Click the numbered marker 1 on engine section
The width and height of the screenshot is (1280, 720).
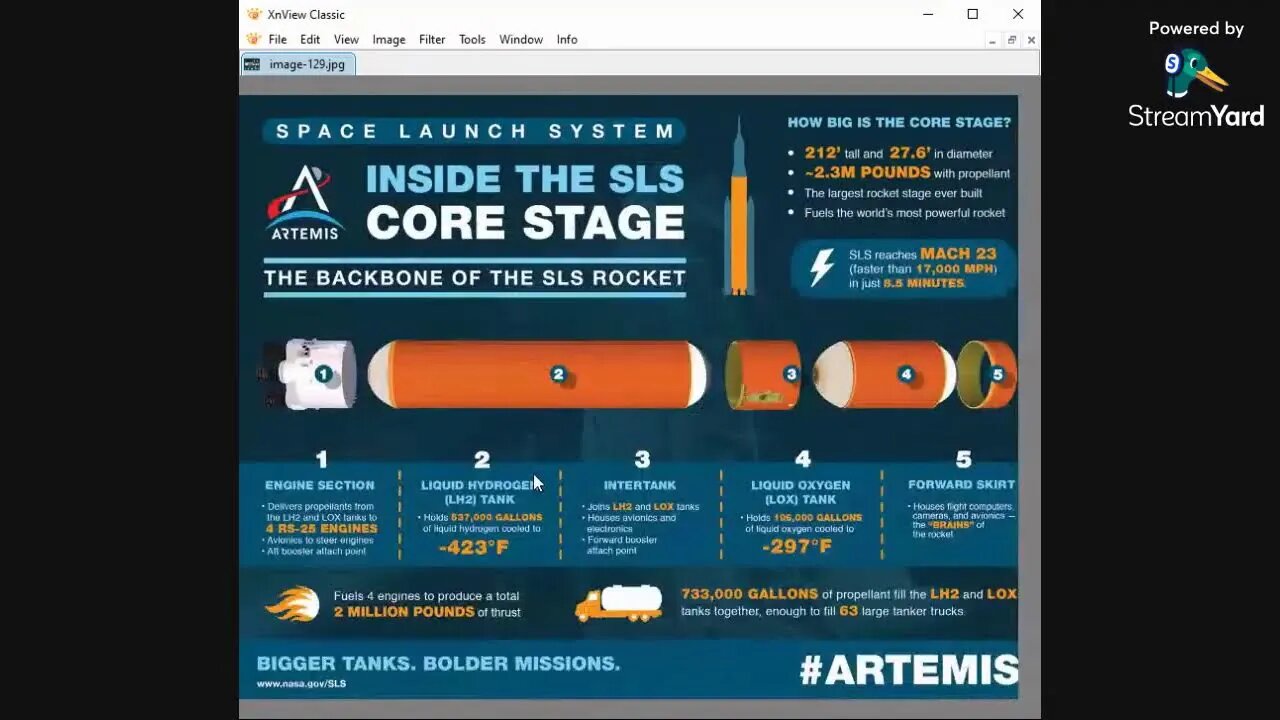323,374
